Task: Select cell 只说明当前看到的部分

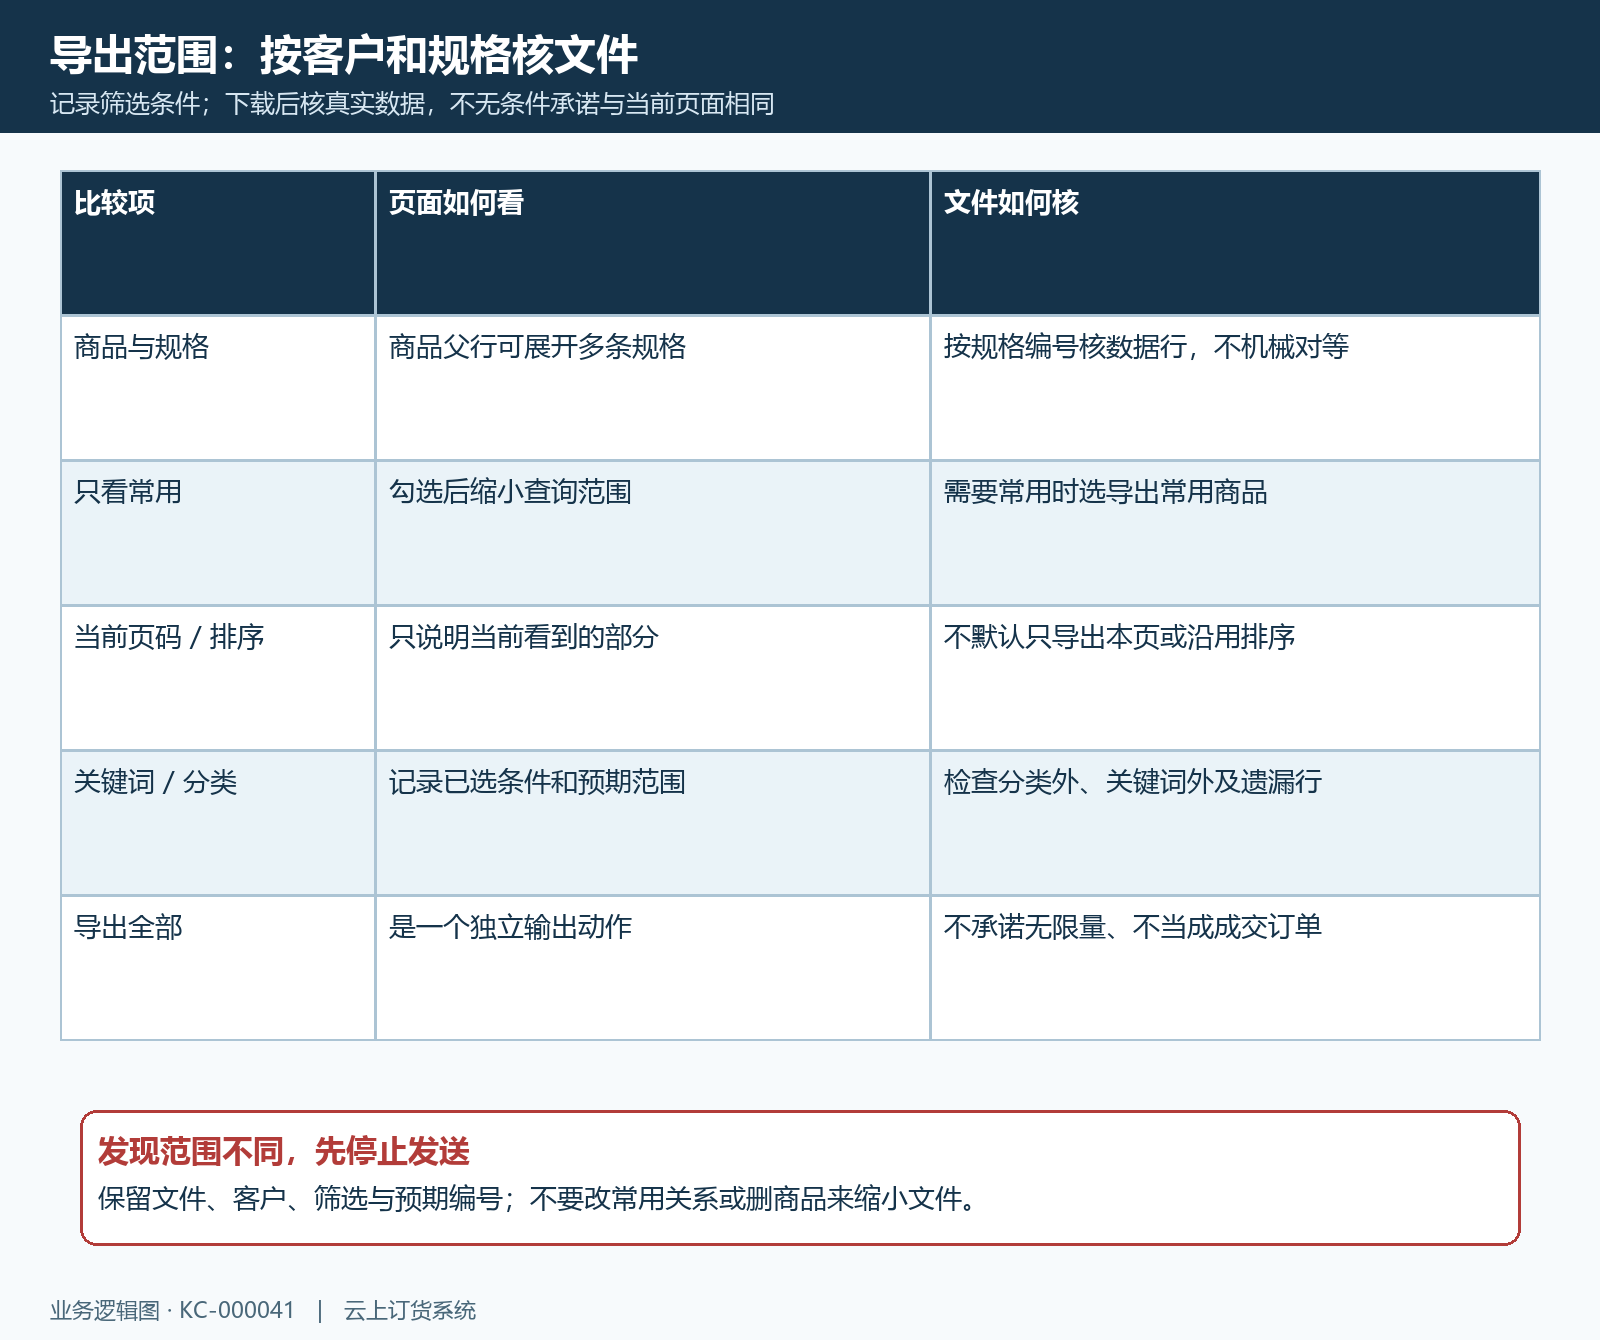Action: click(653, 678)
